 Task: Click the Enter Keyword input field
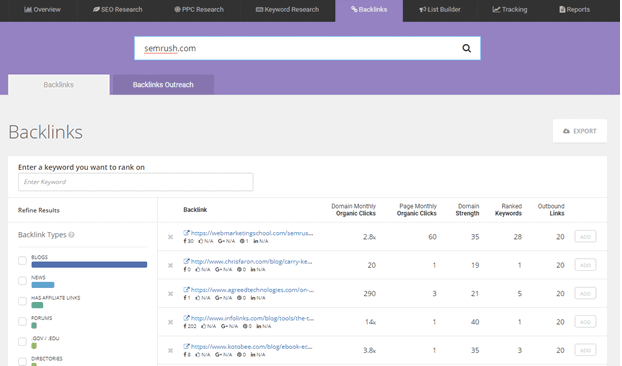click(x=136, y=182)
